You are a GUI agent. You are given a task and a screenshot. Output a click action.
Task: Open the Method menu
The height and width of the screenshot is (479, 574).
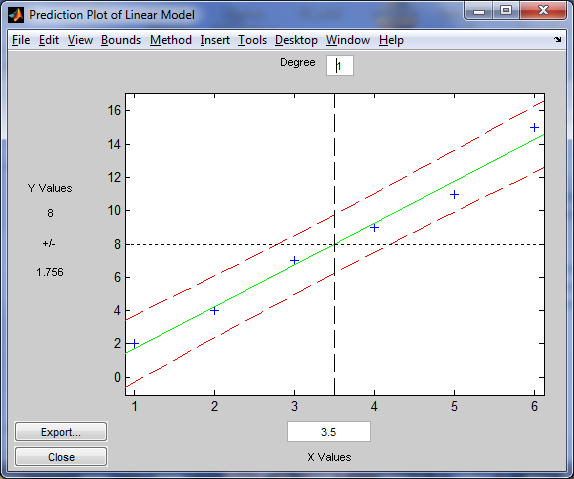coord(171,40)
